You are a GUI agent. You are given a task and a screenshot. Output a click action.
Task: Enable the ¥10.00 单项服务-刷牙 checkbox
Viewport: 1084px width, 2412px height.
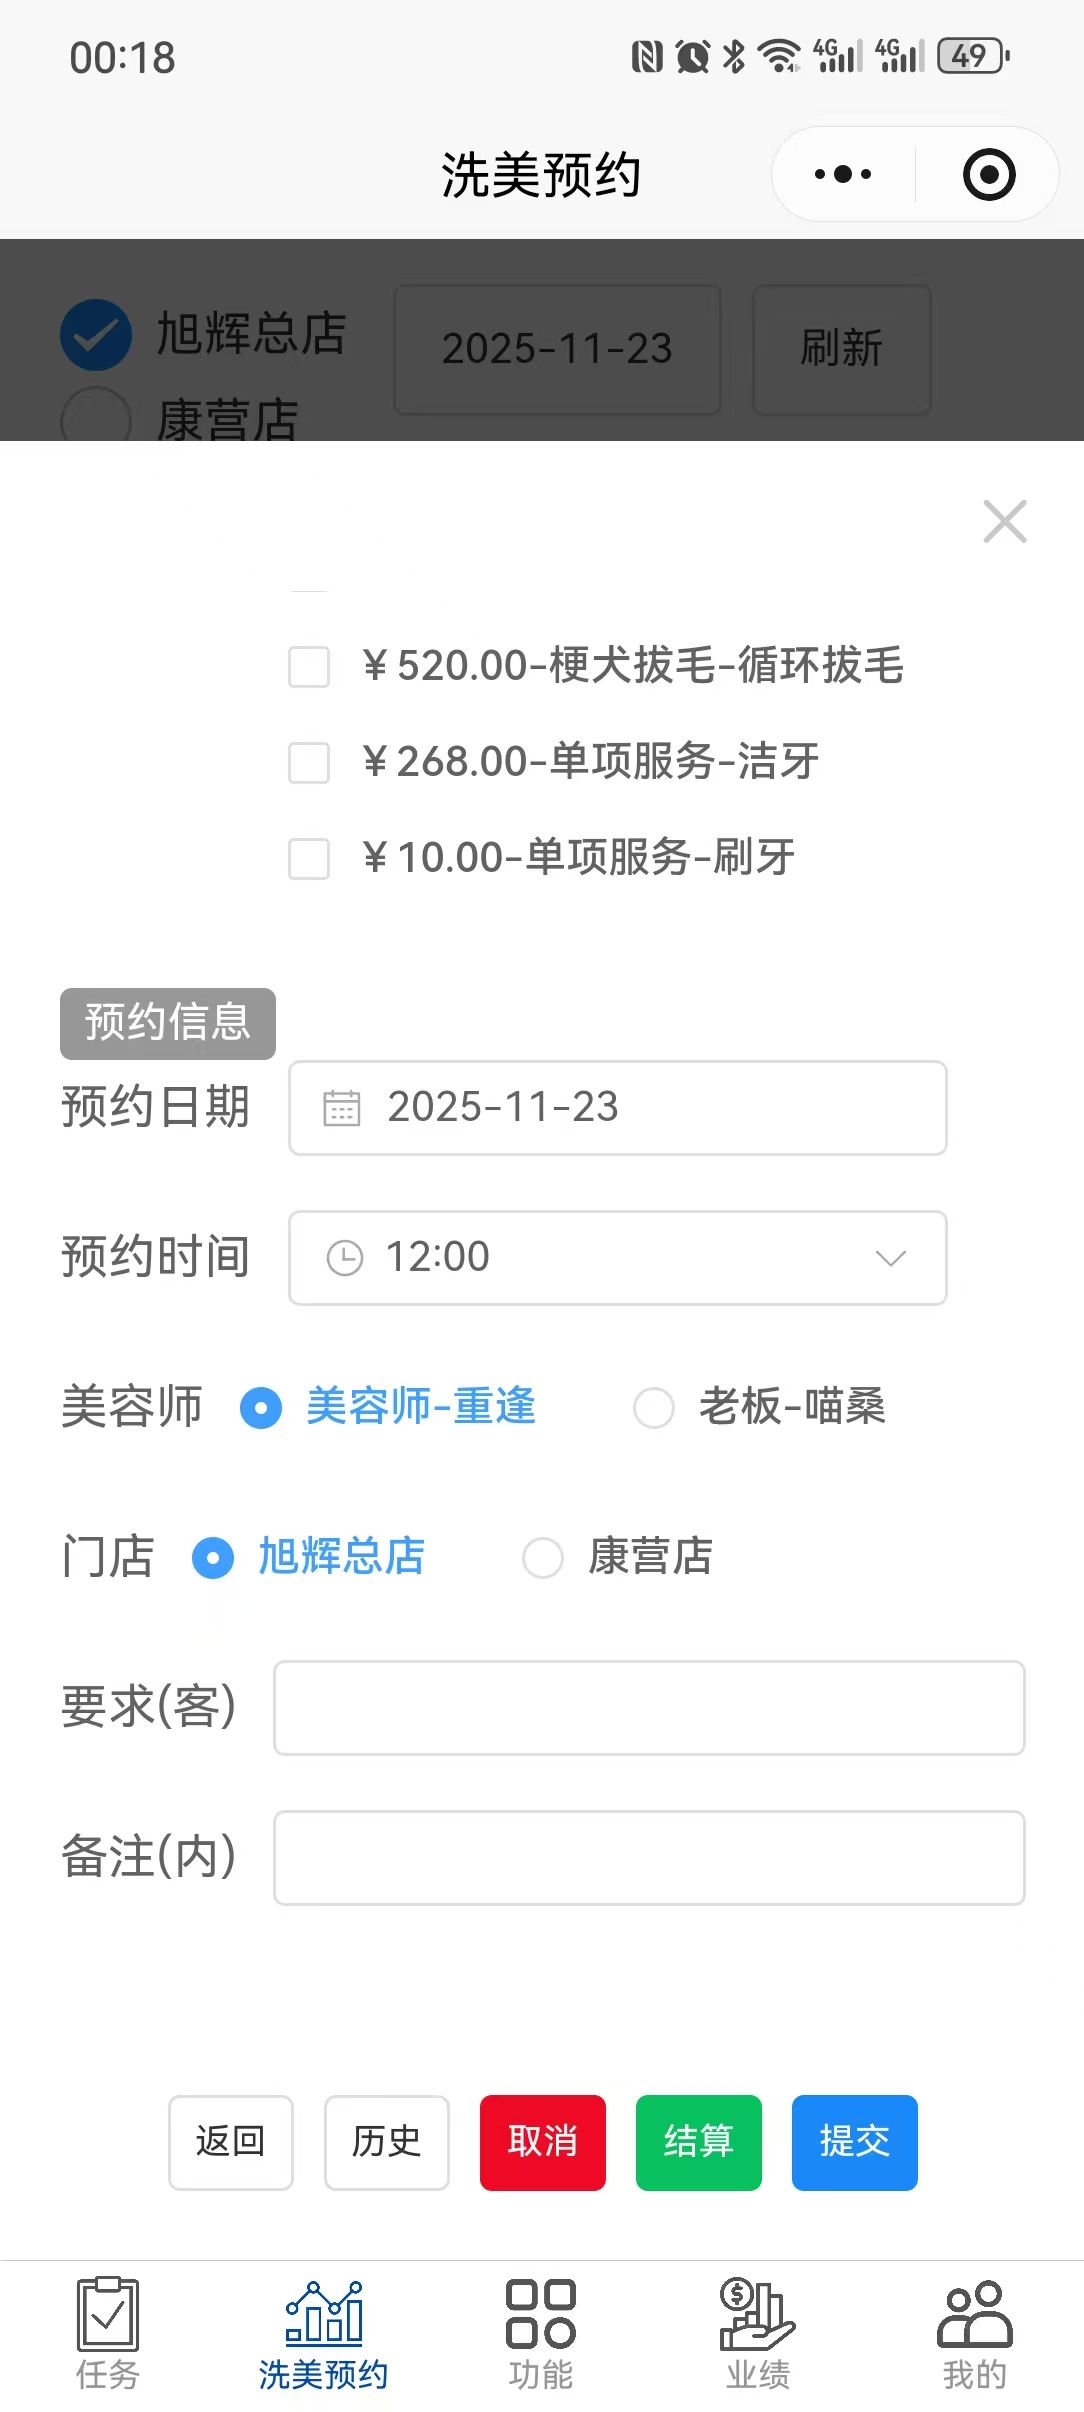pos(309,858)
